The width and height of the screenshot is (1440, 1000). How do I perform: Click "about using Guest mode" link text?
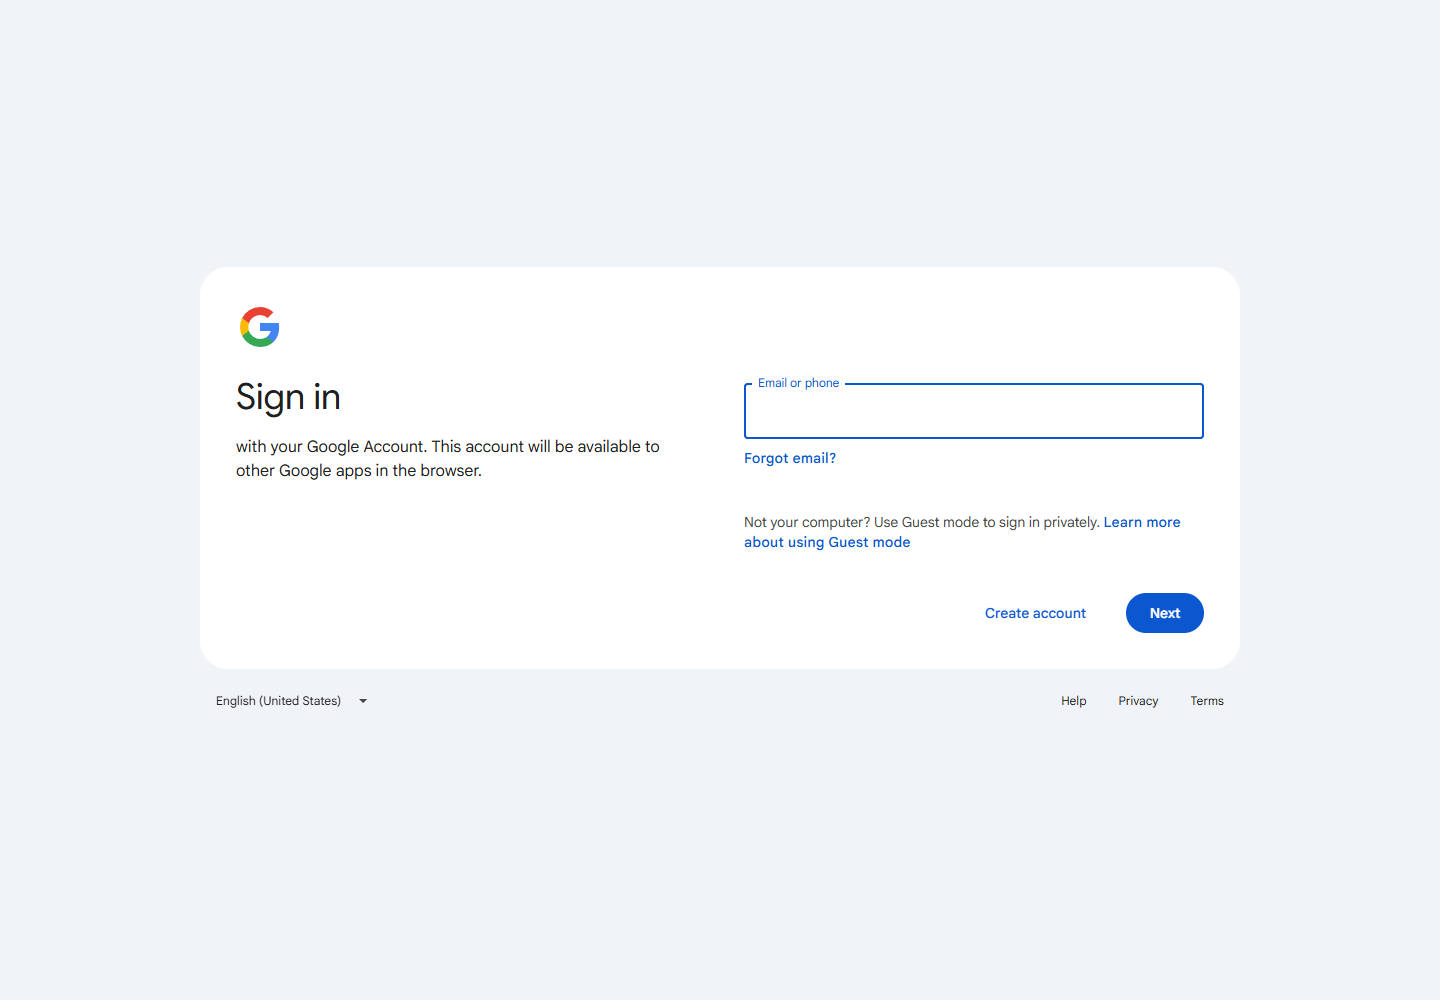827,542
